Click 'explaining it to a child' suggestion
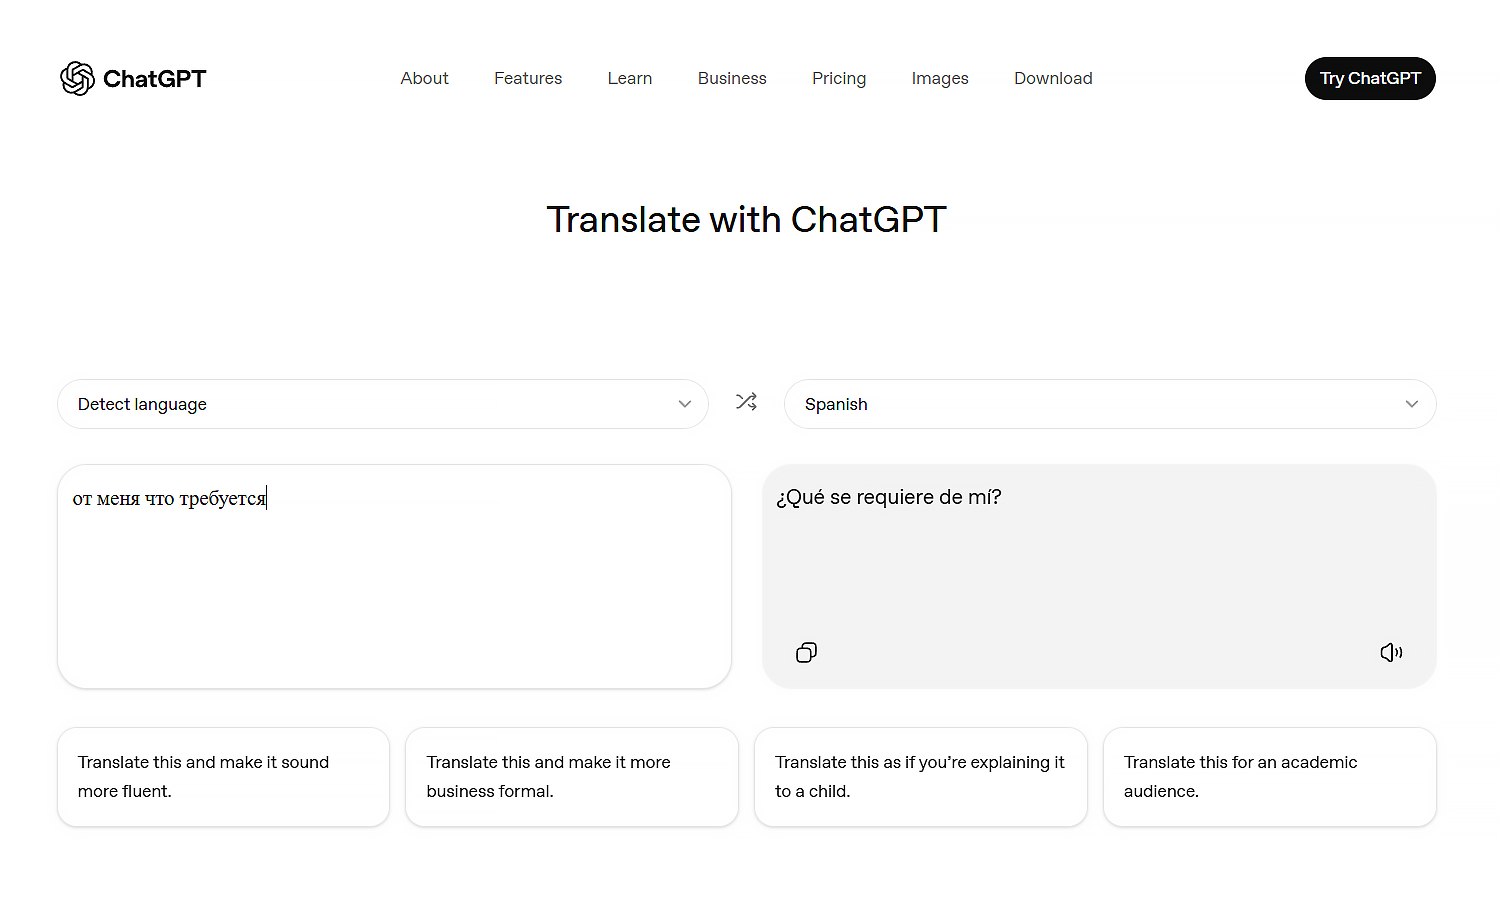 coord(920,777)
